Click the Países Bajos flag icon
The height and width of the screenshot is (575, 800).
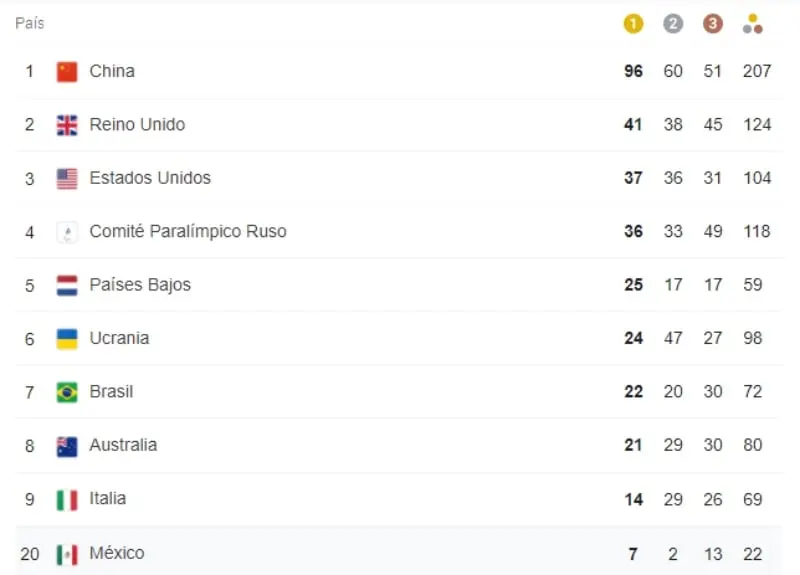coord(67,286)
